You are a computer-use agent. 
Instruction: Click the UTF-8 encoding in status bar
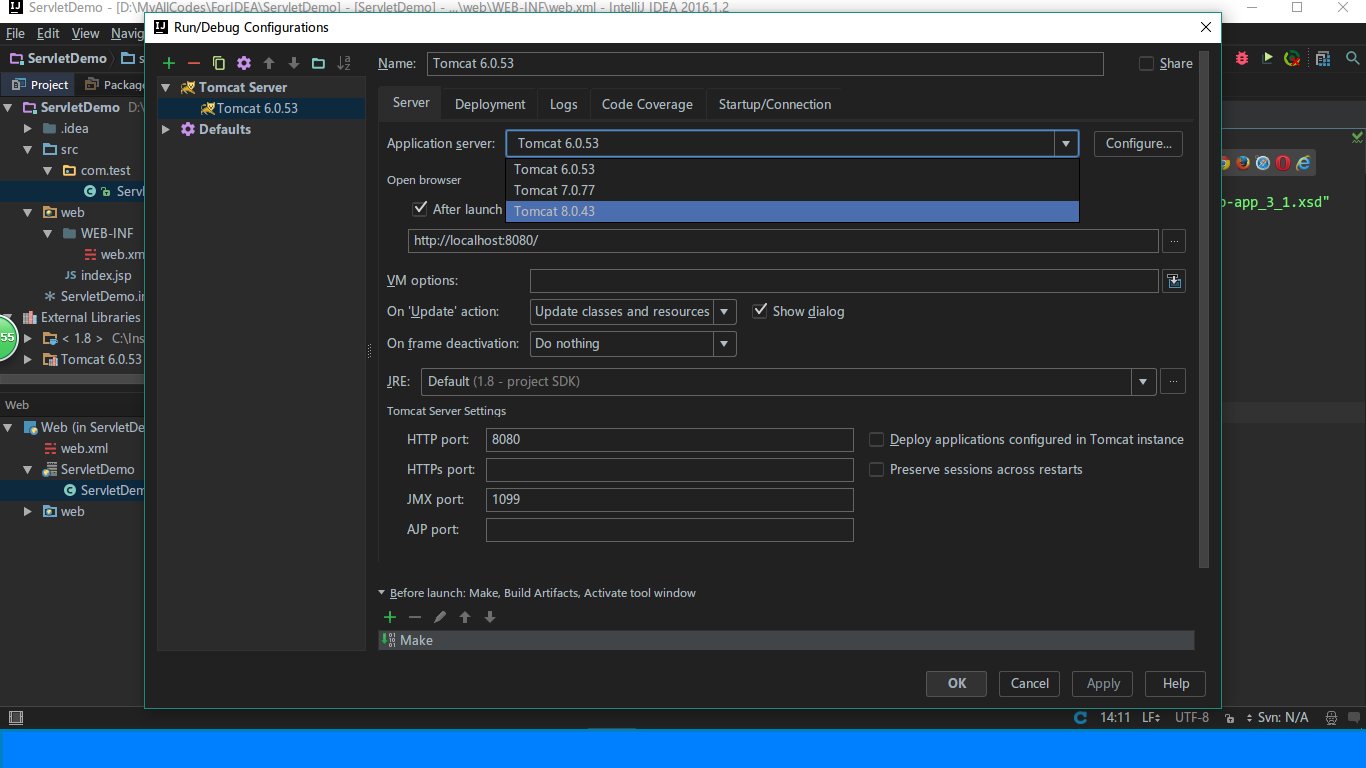[x=1192, y=717]
